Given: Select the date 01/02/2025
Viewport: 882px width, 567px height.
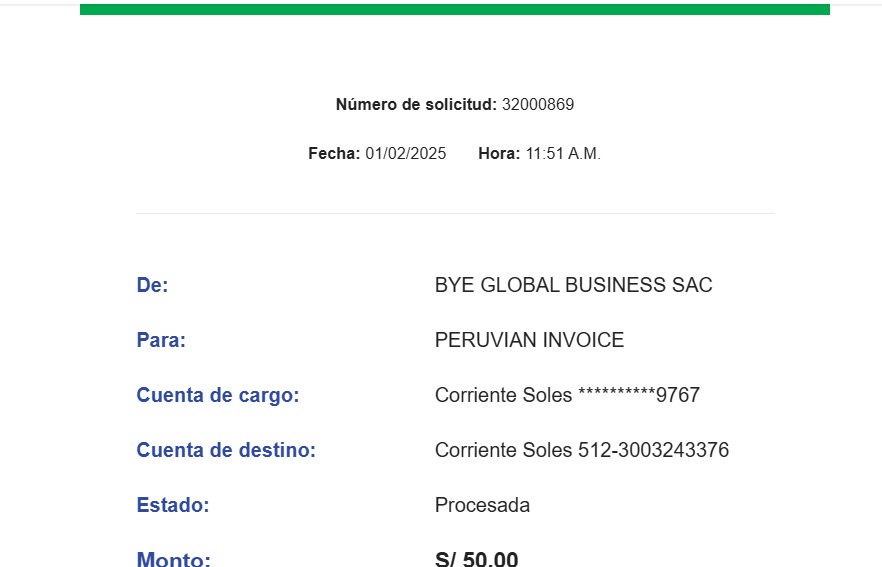Looking at the screenshot, I should pos(406,154).
